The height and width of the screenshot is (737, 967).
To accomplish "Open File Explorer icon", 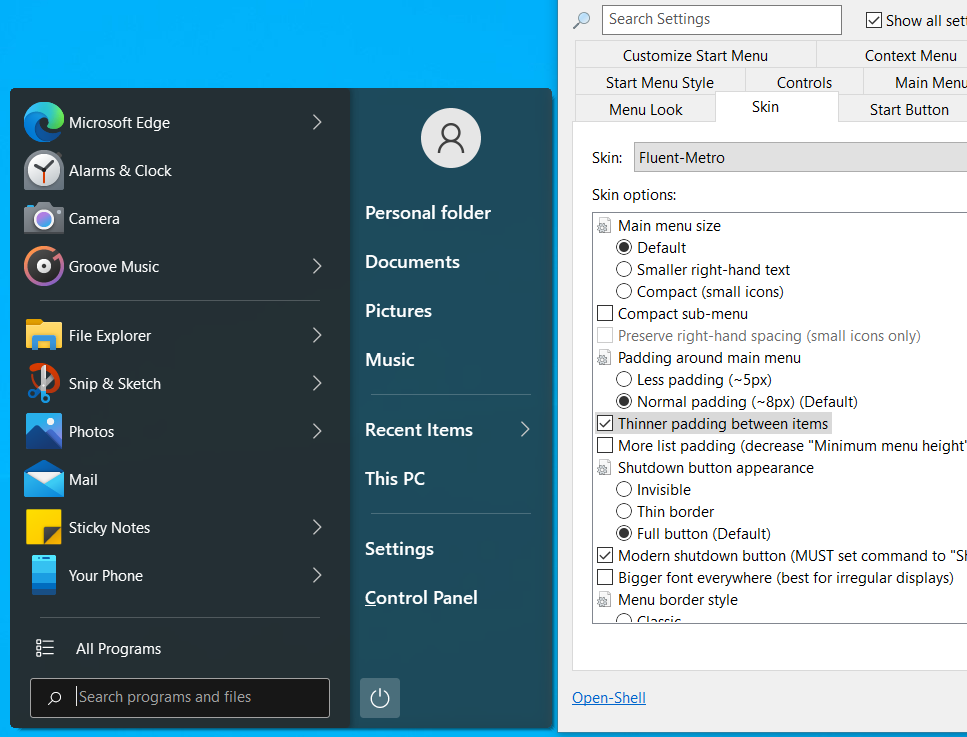I will [44, 335].
